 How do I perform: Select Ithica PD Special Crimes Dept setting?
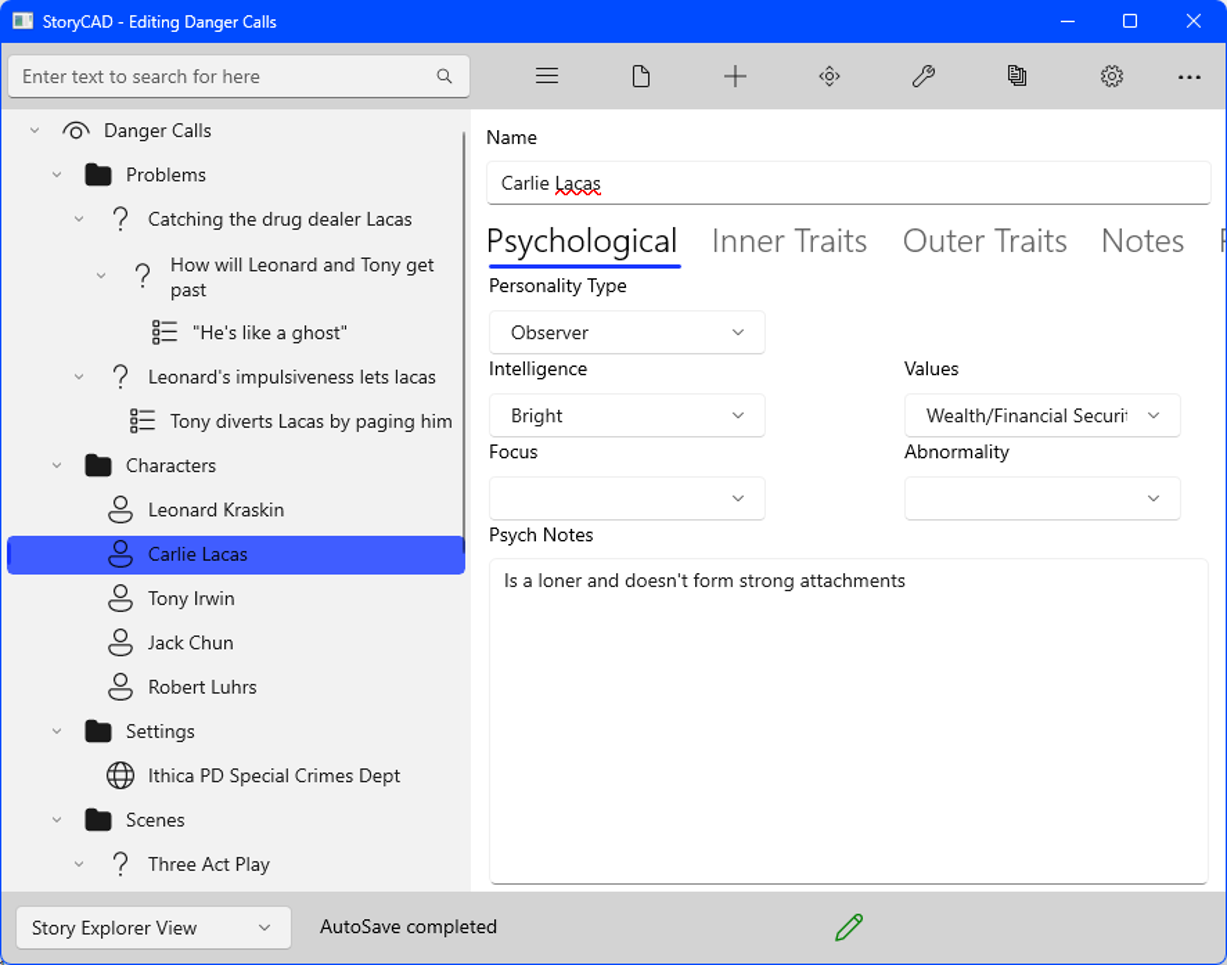point(274,776)
